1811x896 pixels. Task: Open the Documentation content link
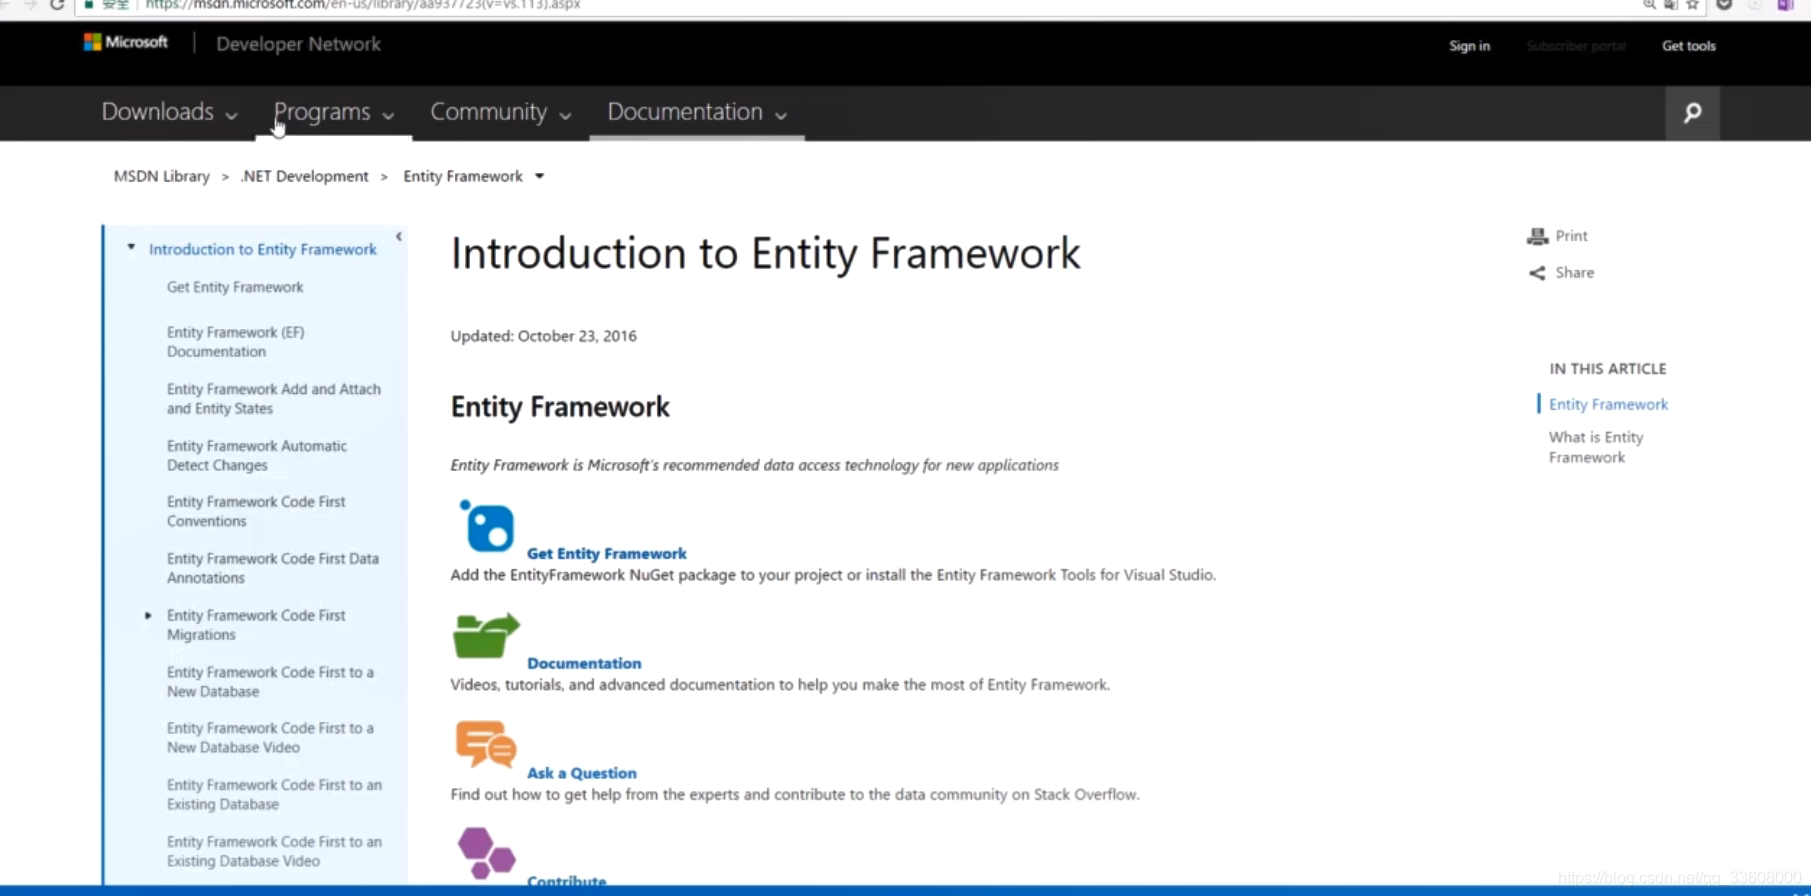[584, 663]
